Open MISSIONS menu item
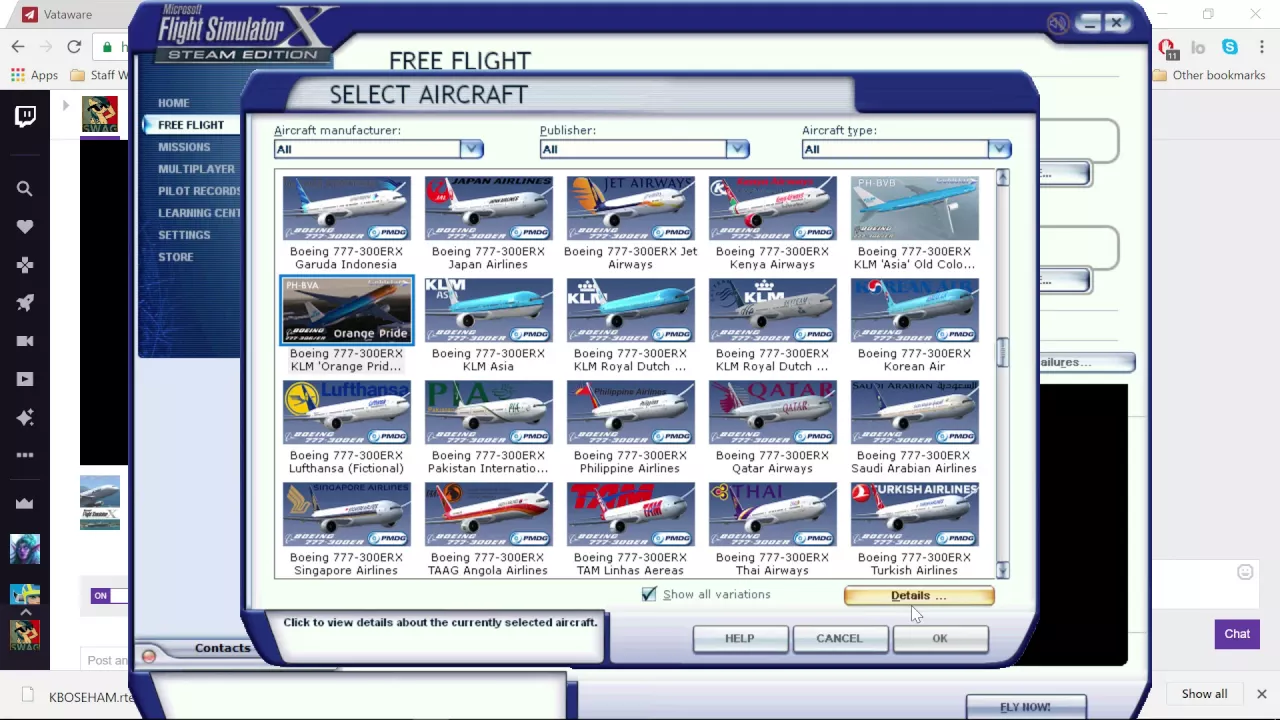Image resolution: width=1280 pixels, height=720 pixels. click(x=184, y=147)
